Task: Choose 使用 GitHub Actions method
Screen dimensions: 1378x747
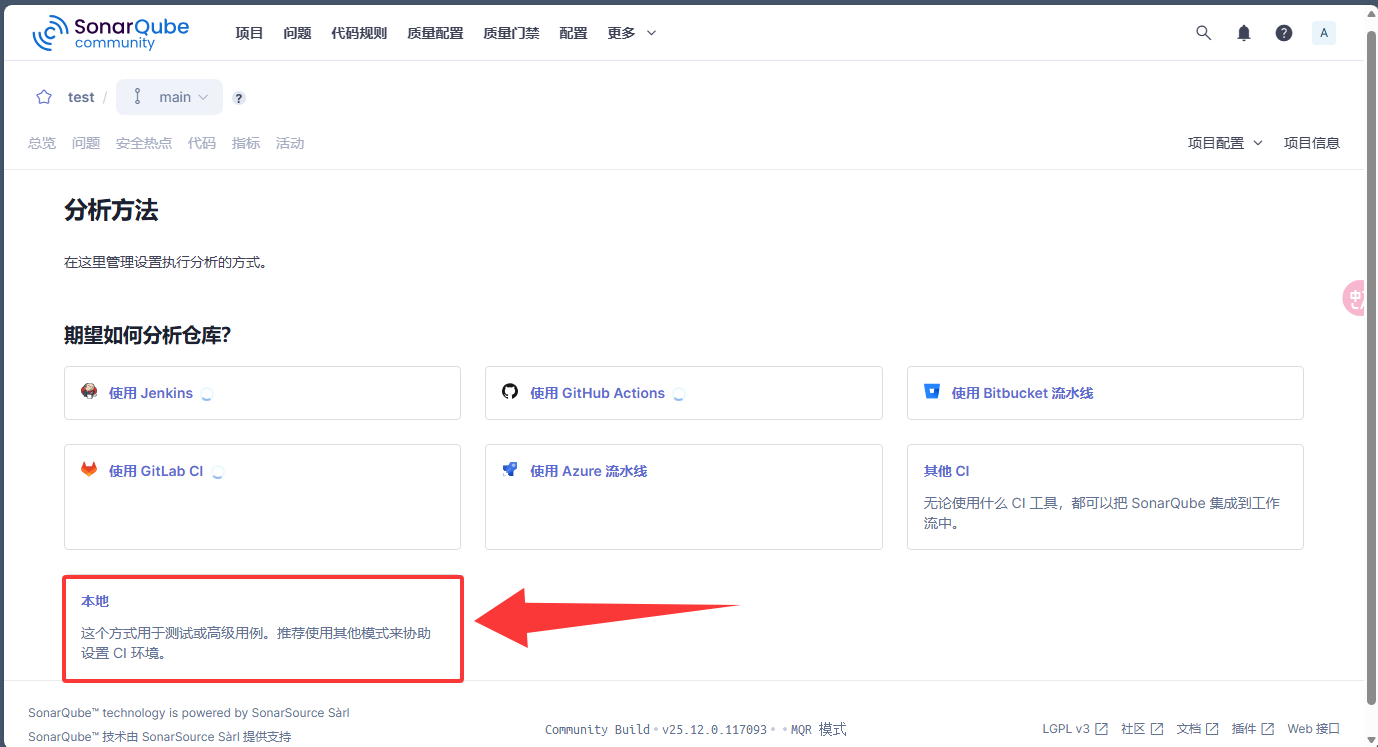Action: tap(684, 392)
